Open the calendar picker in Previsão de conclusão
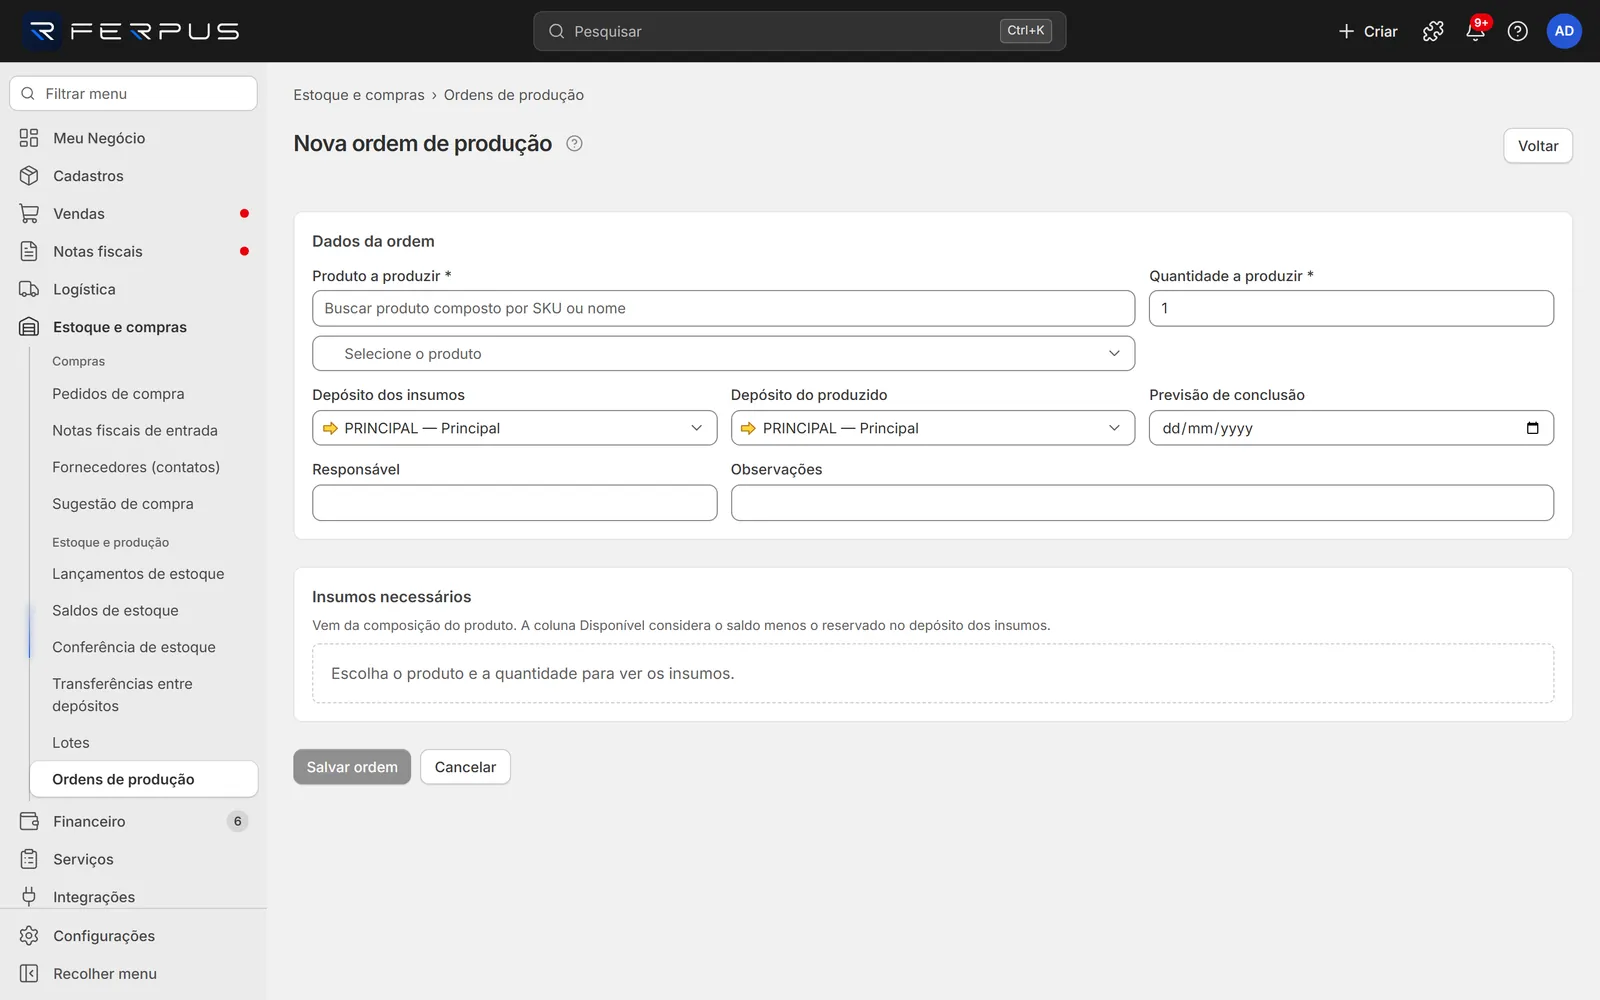The image size is (1600, 1000). click(1532, 428)
